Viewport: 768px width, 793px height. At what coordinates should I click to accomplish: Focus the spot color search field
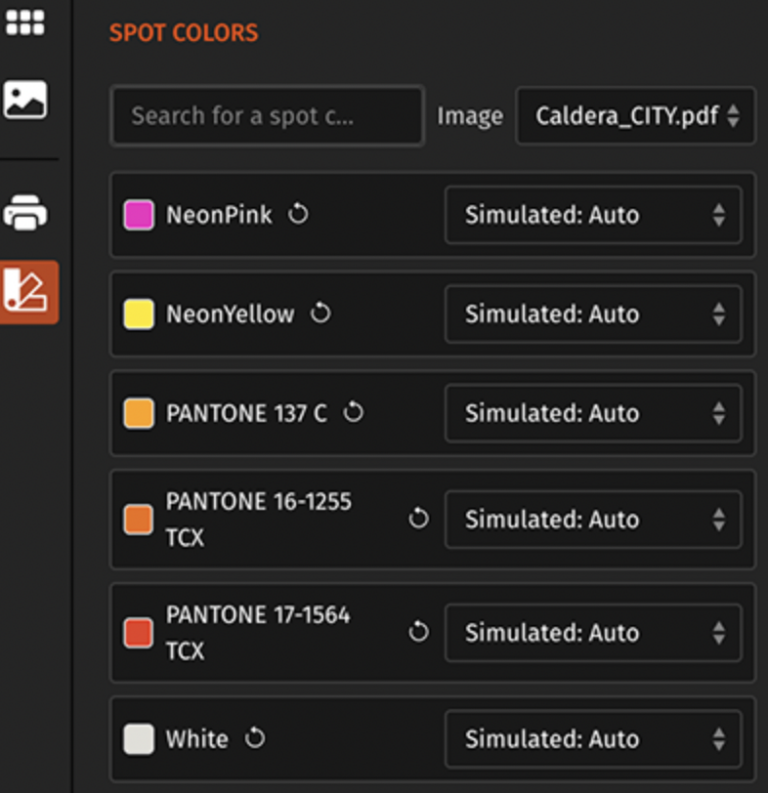click(266, 116)
